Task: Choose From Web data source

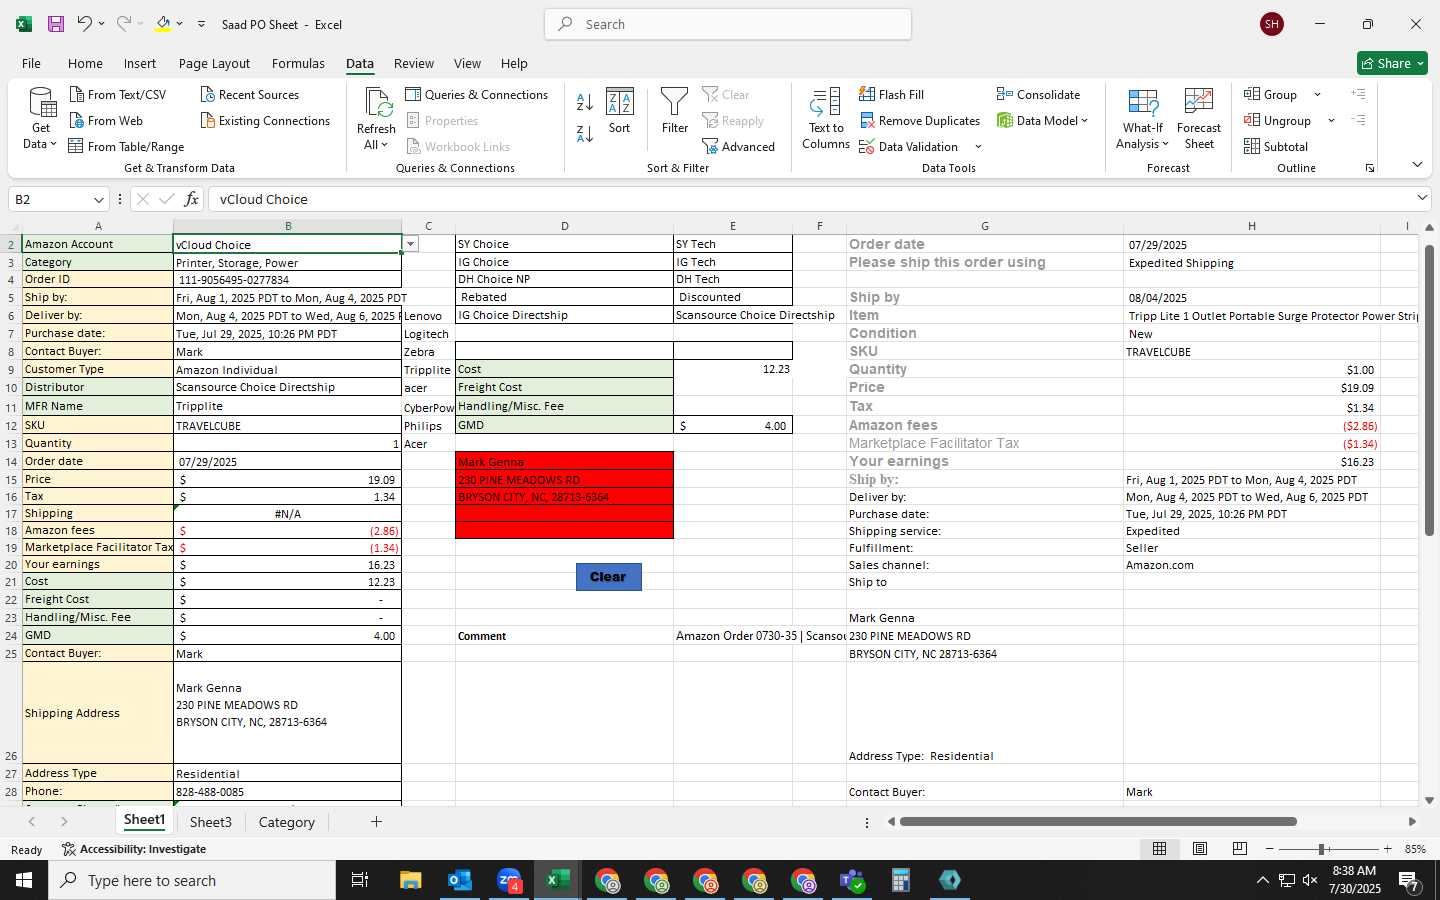Action: tap(106, 121)
